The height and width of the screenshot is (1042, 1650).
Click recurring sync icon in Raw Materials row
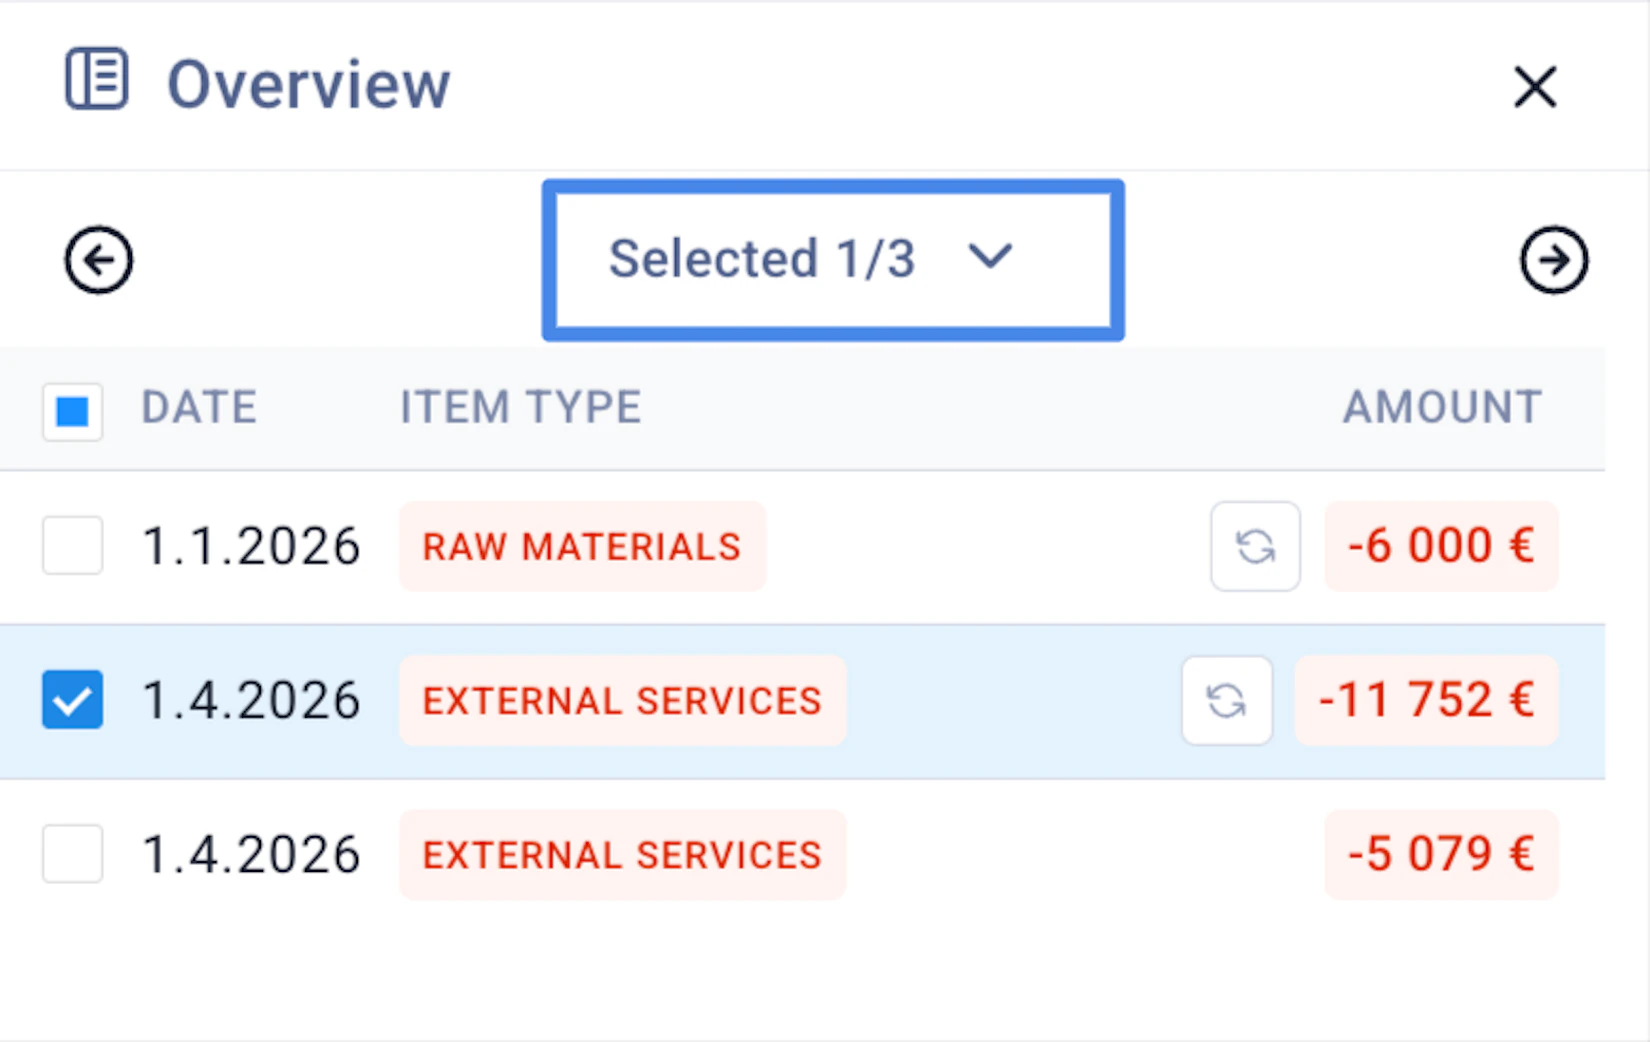point(1255,546)
